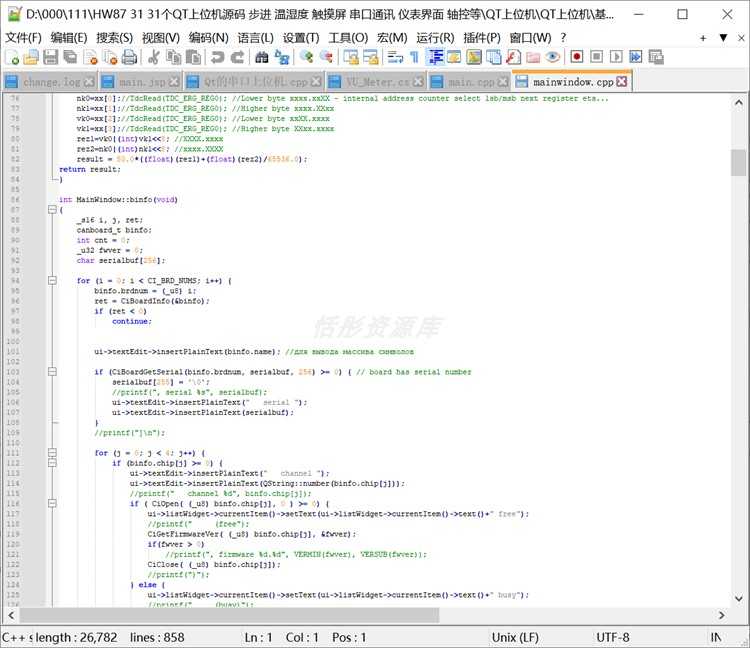The height and width of the screenshot is (648, 750).
Task: Undo the last edit with the toolbar arrow
Action: click(x=218, y=57)
